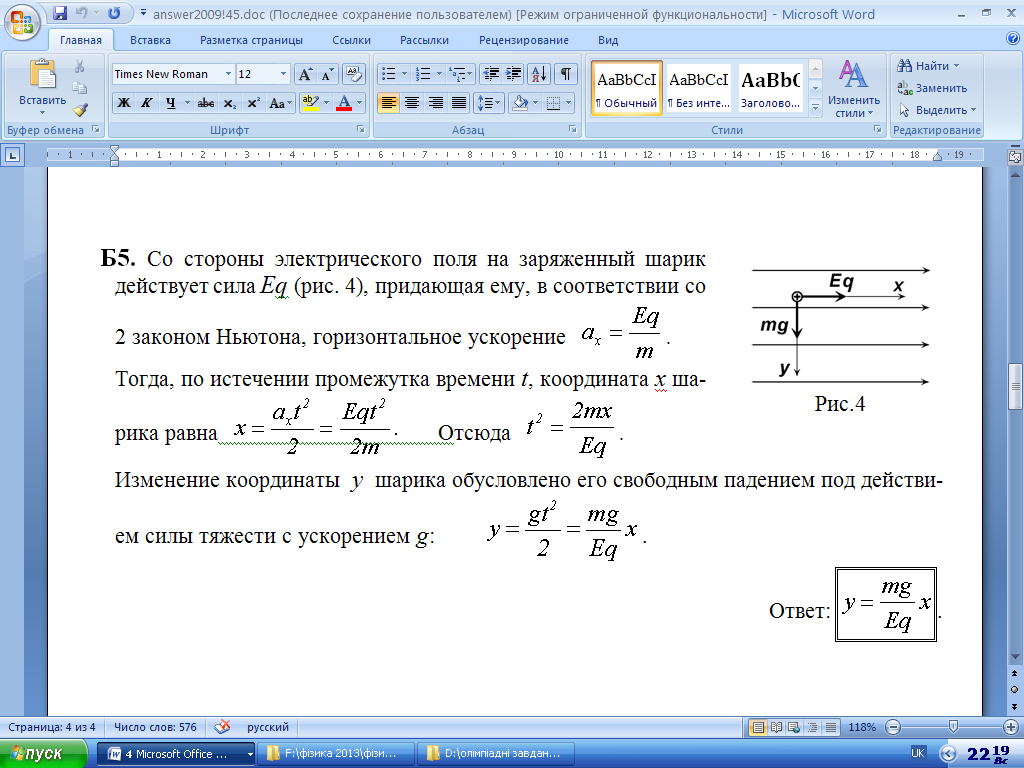Adjust the zoom slider handle
Screen dimensions: 1024x768
pyautogui.click(x=953, y=726)
